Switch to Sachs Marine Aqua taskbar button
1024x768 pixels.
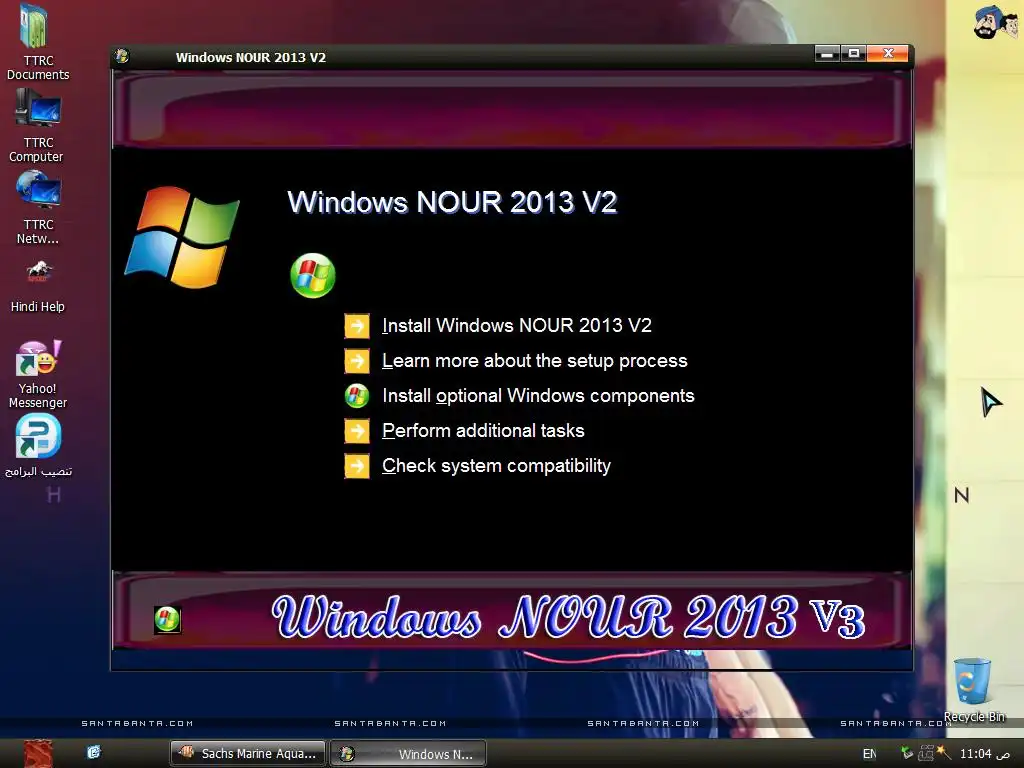(248, 753)
